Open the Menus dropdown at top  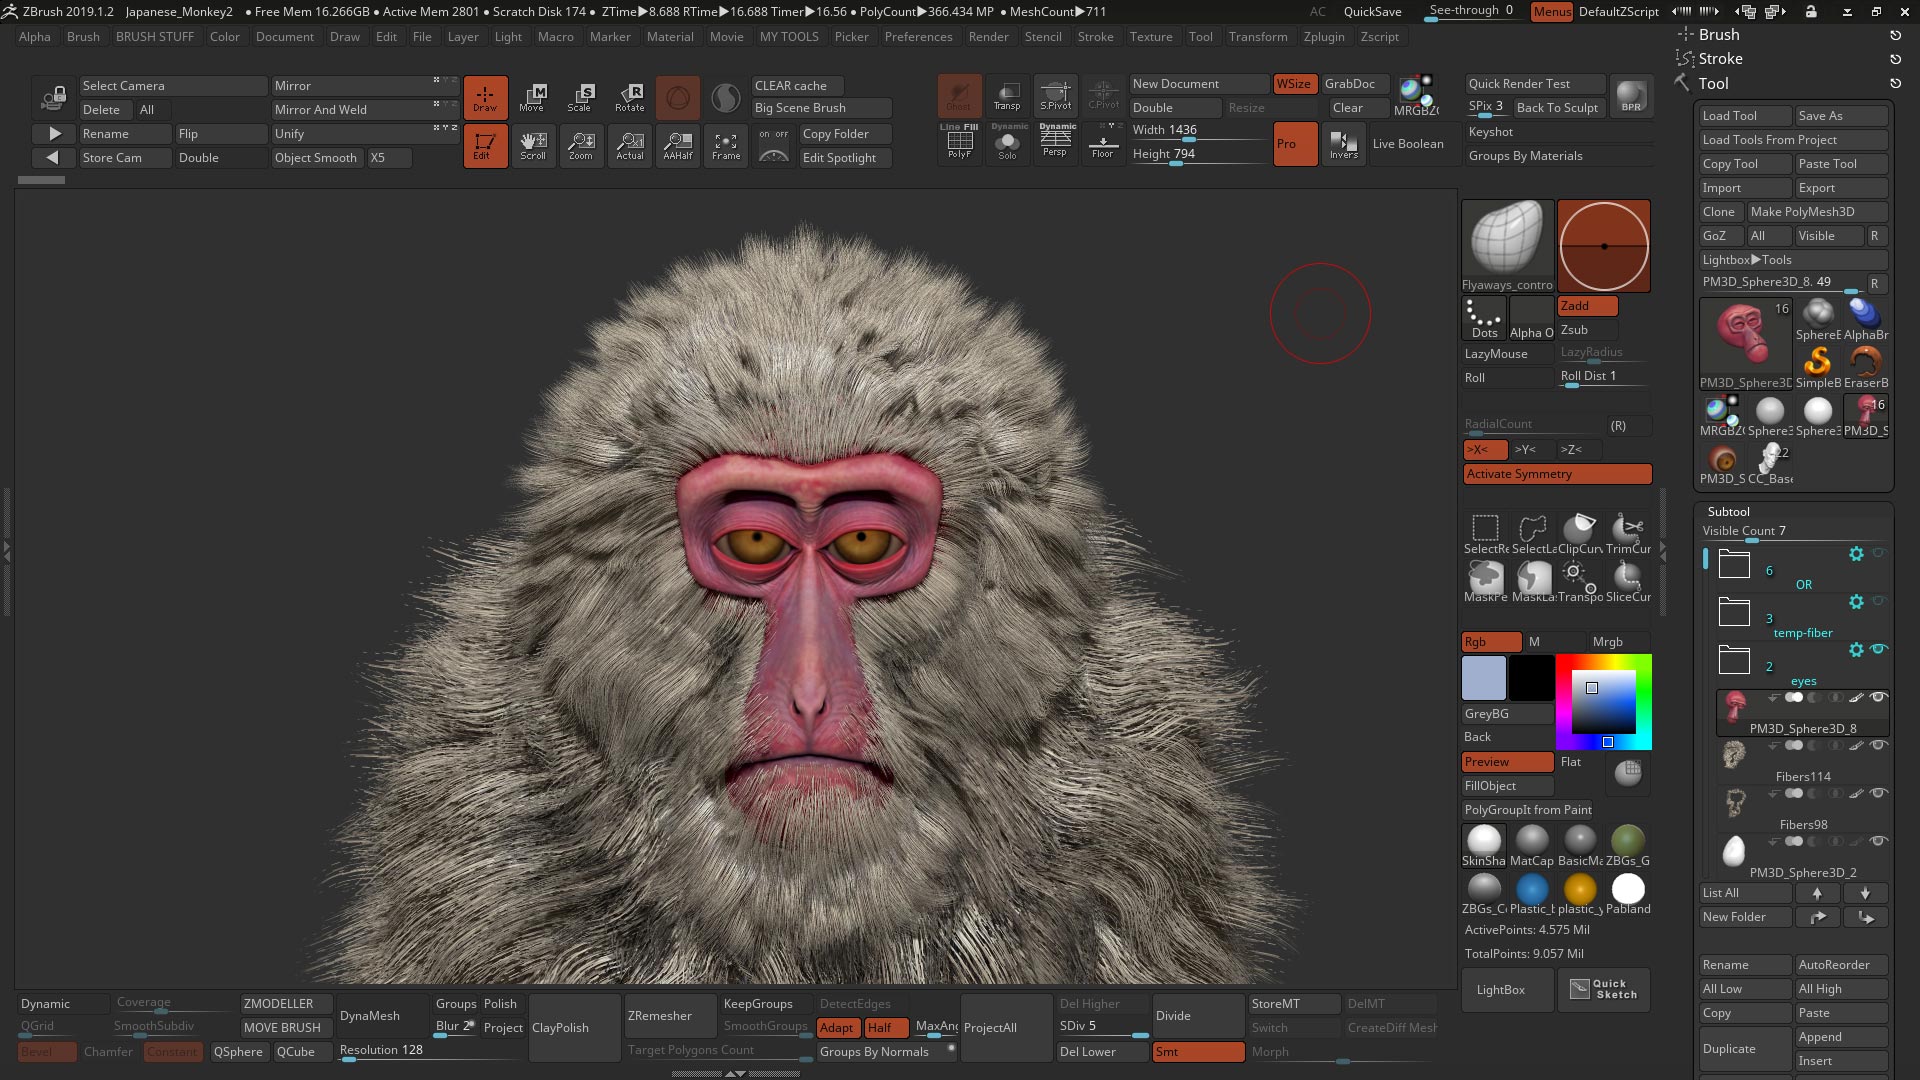[x=1551, y=12]
